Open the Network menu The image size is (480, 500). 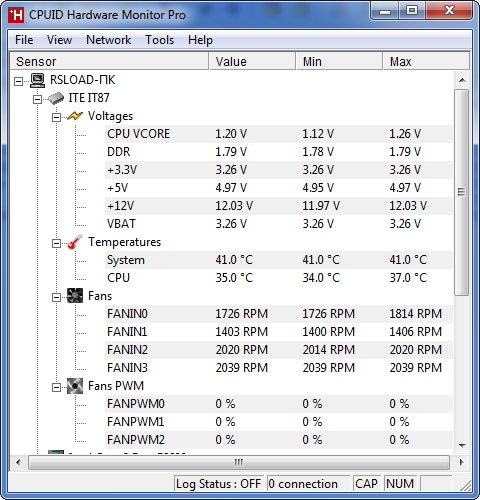(108, 40)
